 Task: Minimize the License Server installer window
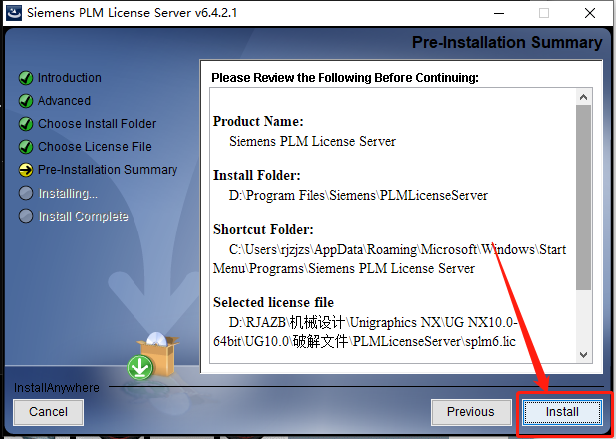click(x=499, y=13)
